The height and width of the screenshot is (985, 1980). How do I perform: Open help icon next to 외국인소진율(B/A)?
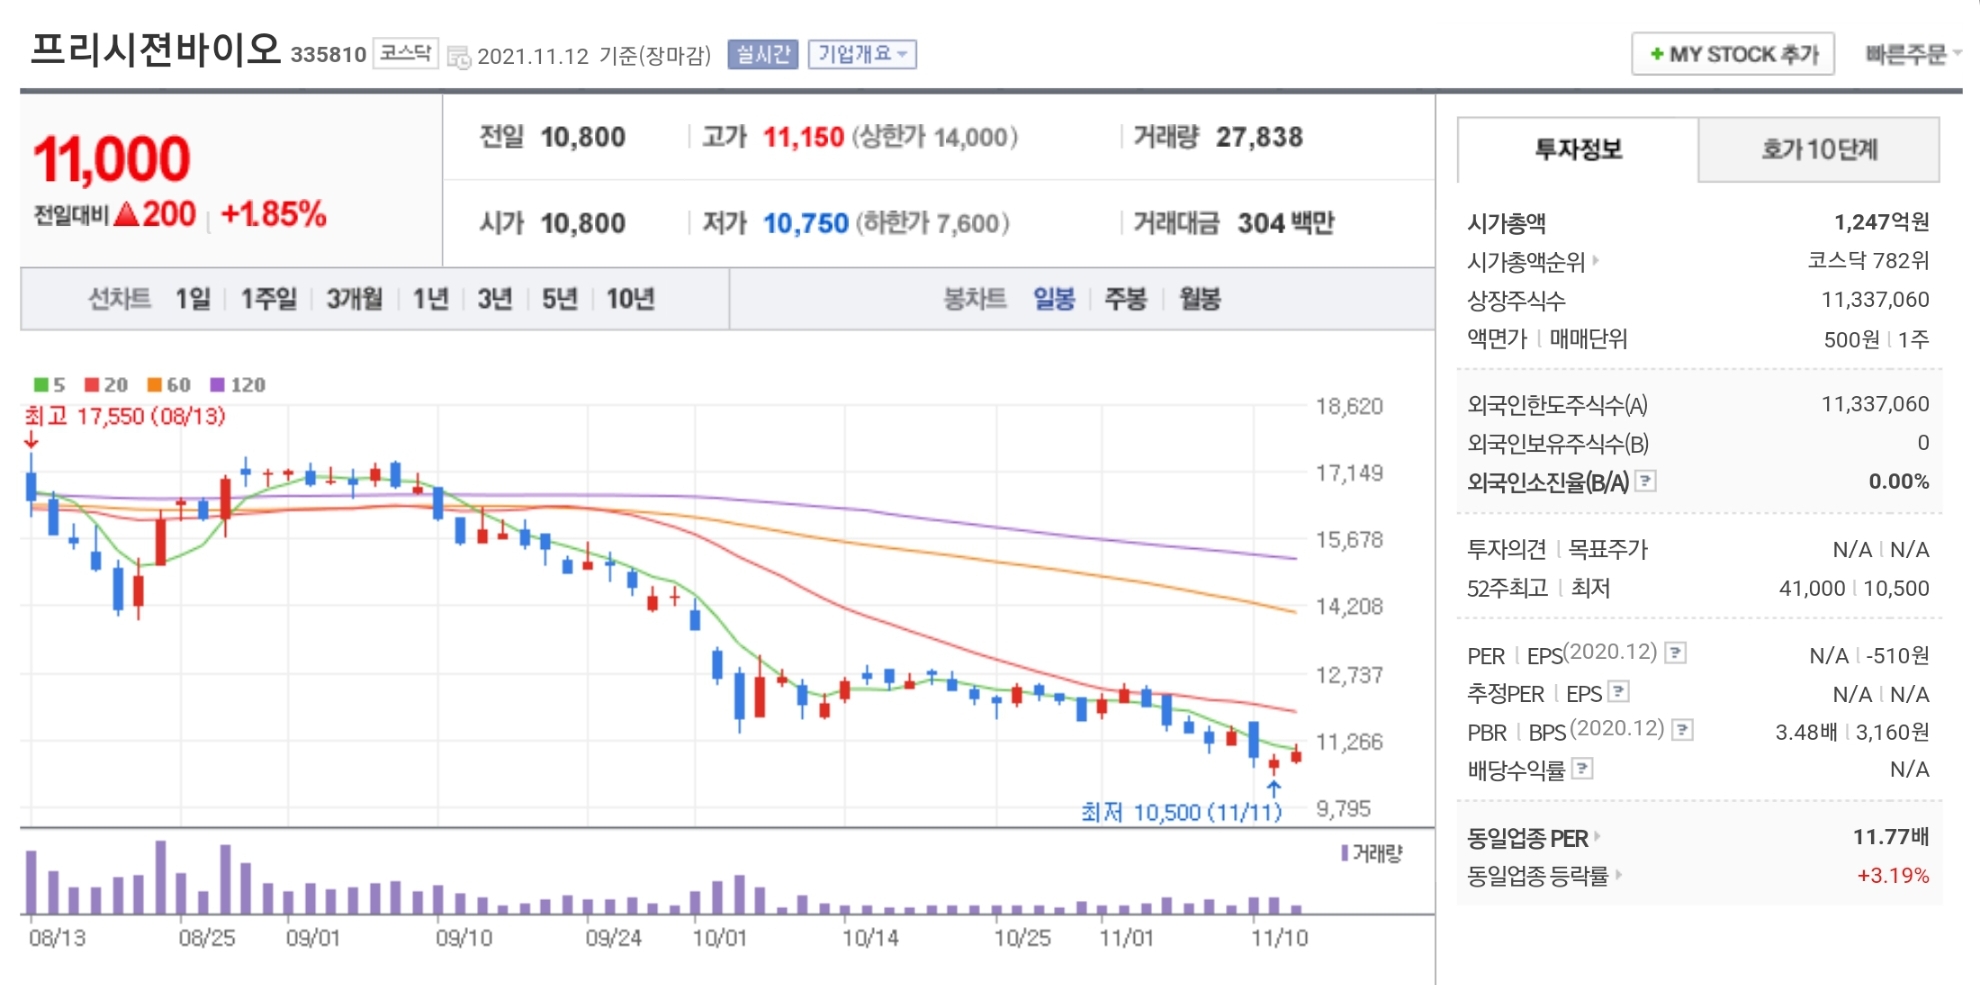1645,481
